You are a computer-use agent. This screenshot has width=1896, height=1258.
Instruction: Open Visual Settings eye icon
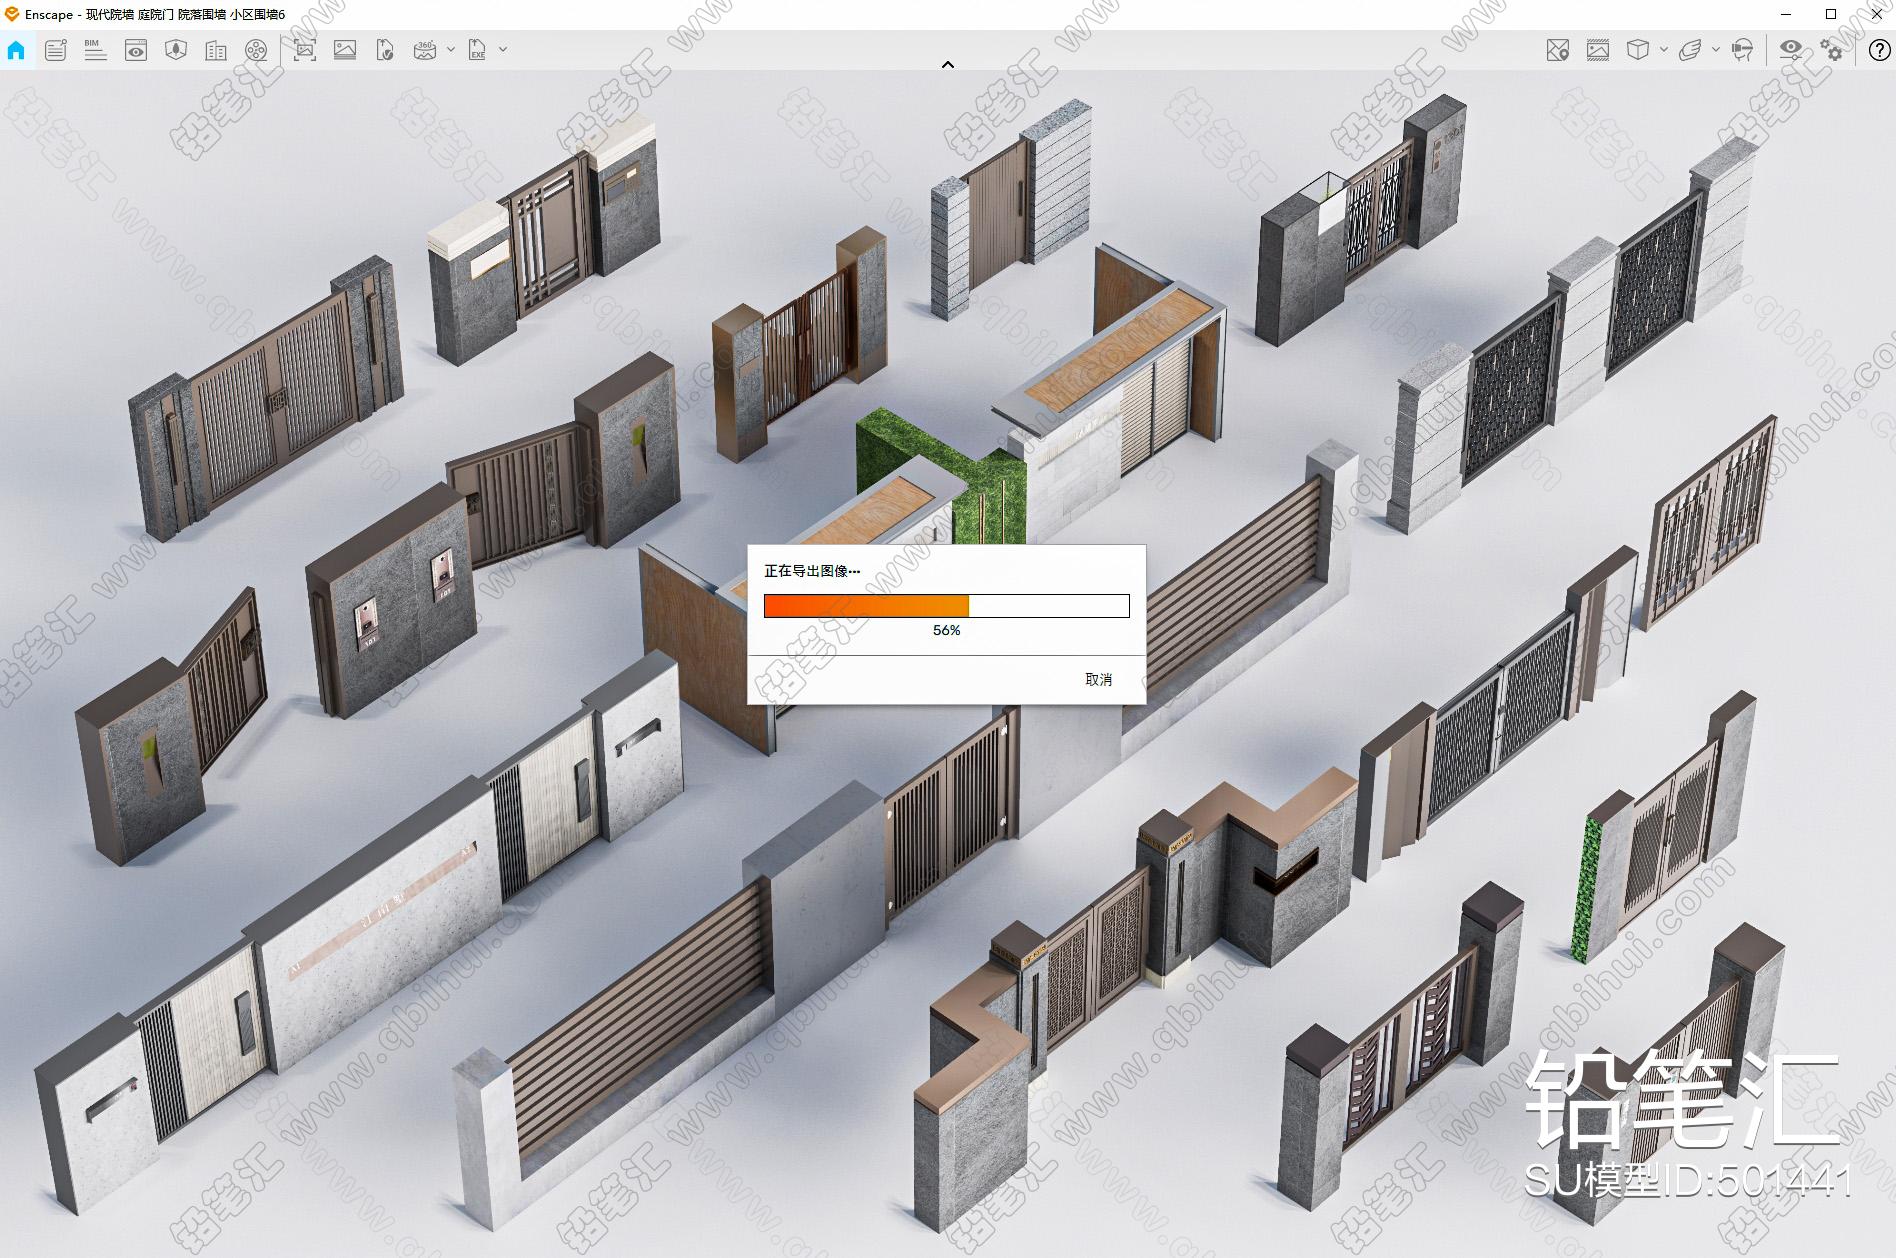[x=1791, y=50]
